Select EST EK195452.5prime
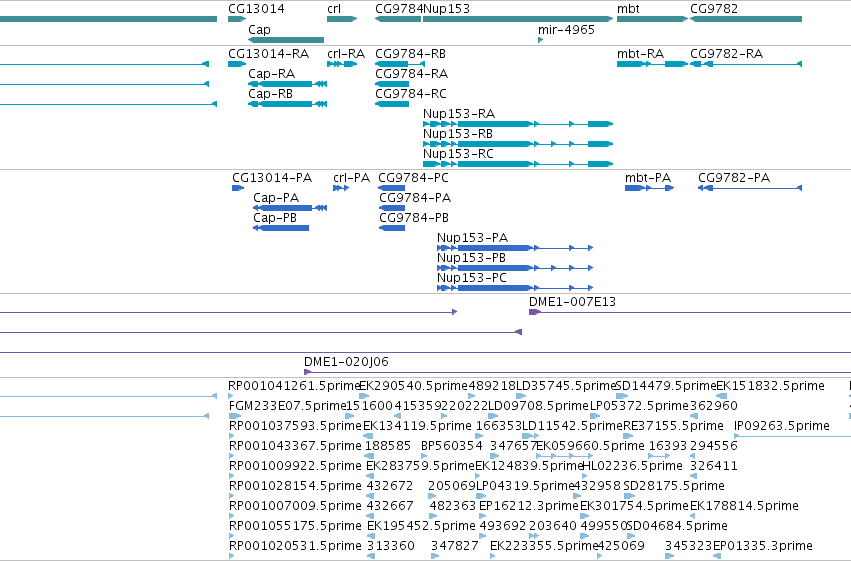The height and width of the screenshot is (561, 851). coord(421,526)
